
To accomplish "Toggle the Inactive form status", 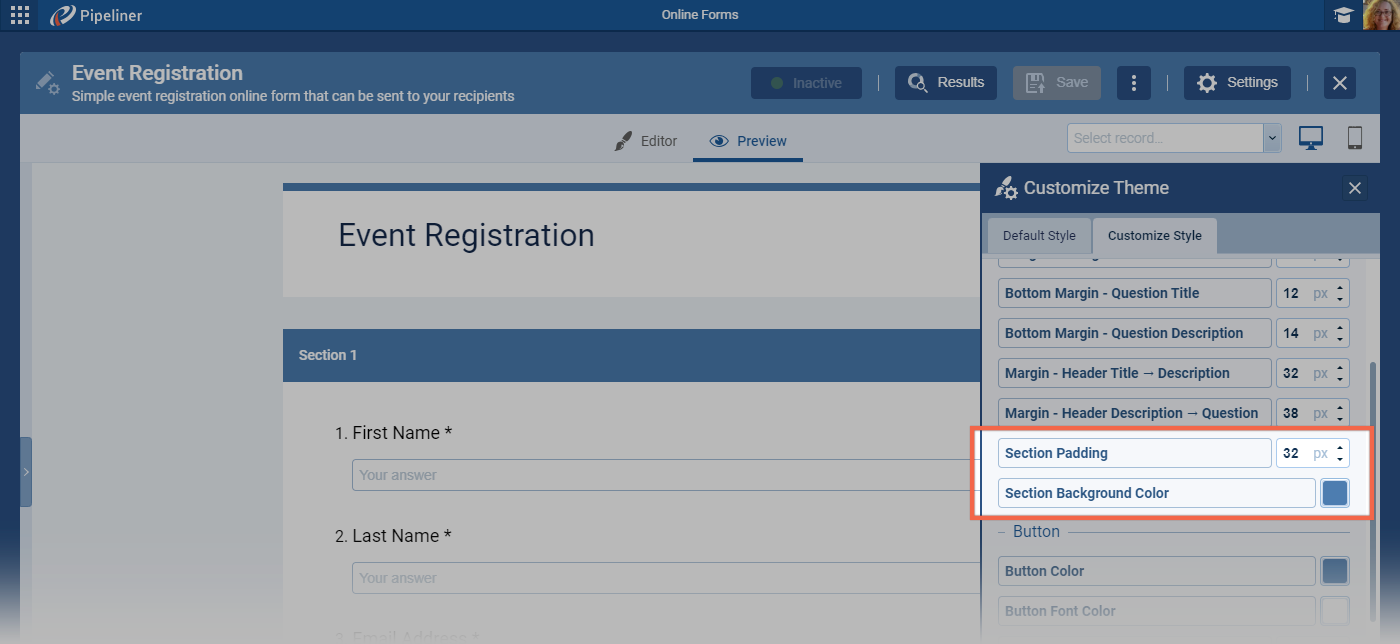I will [x=806, y=83].
